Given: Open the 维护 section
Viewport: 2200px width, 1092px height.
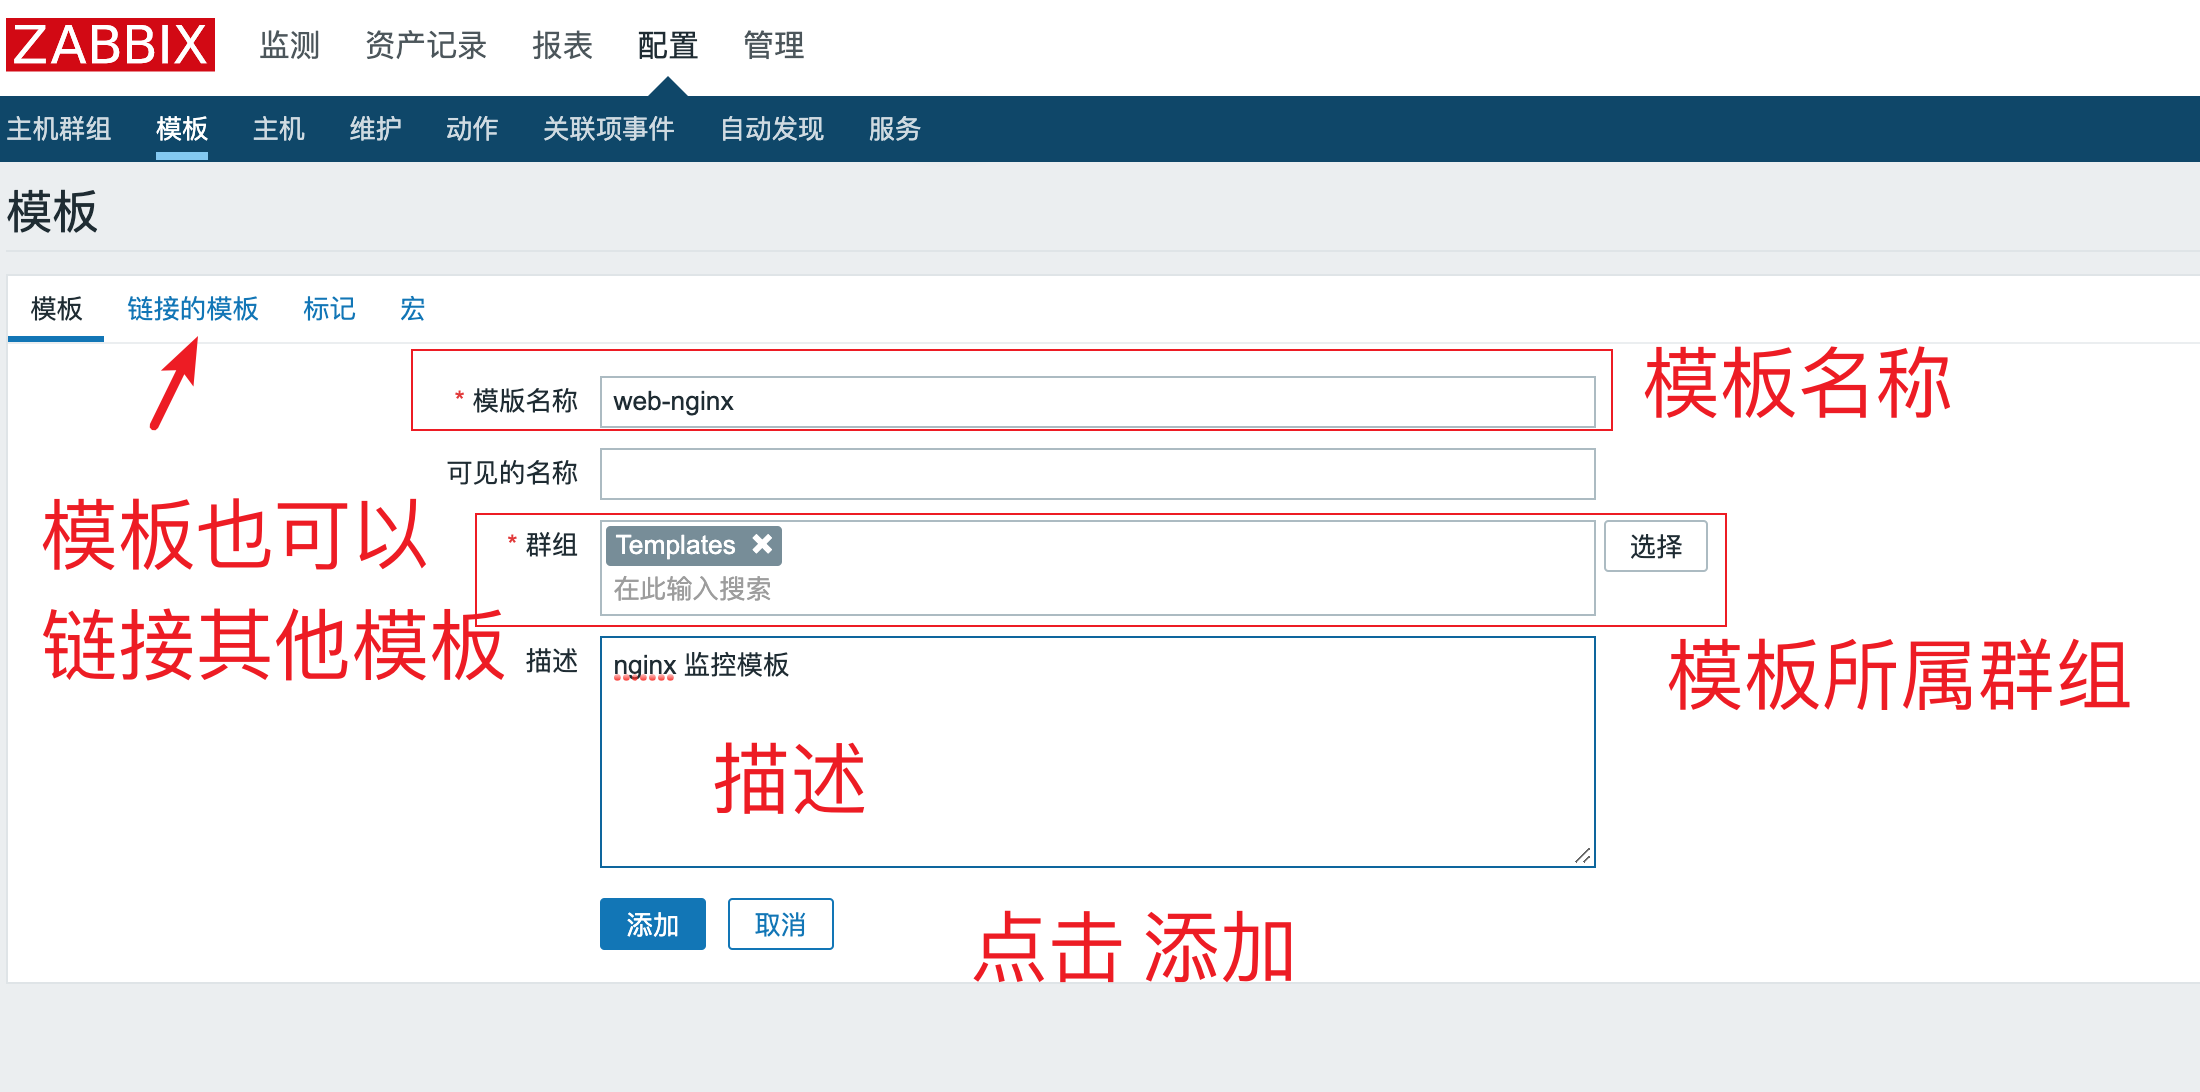Looking at the screenshot, I should pyautogui.click(x=375, y=129).
